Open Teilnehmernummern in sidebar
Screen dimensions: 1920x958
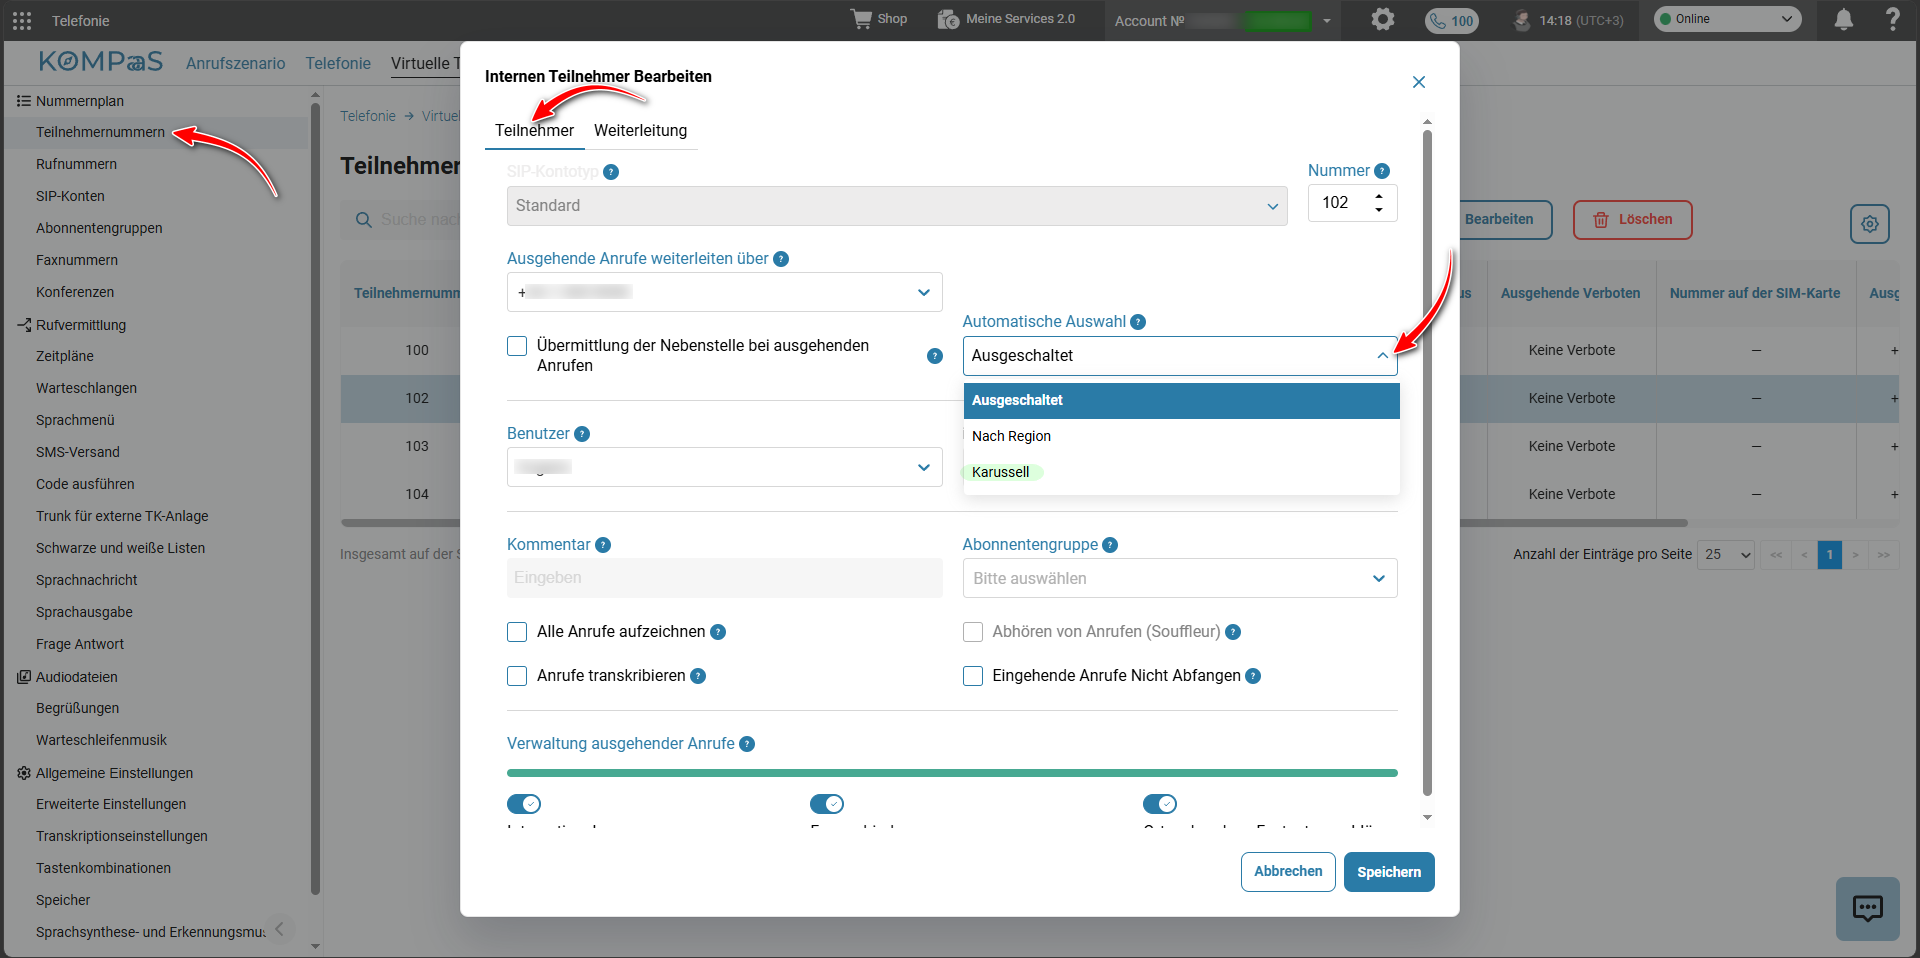[x=100, y=133]
